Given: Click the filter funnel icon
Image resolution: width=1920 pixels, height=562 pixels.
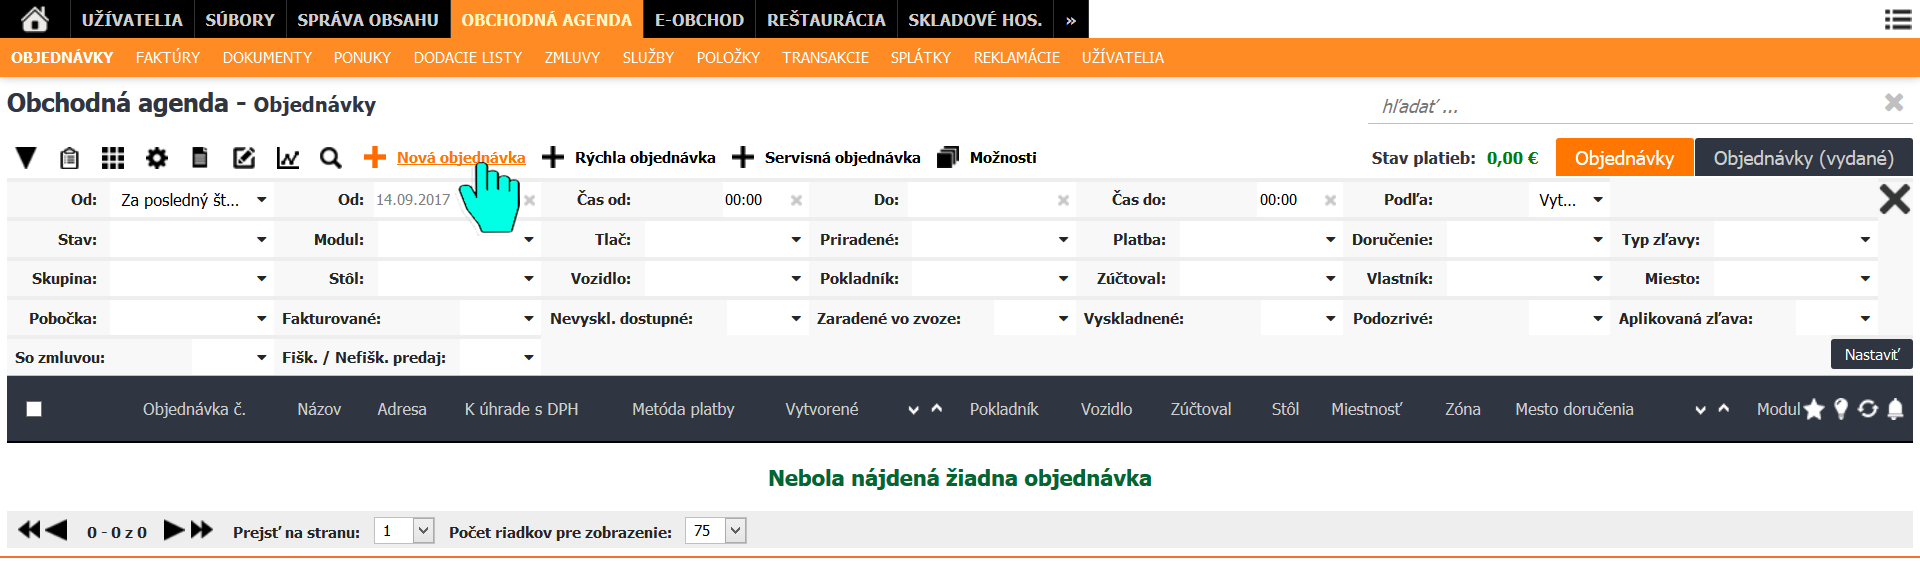Looking at the screenshot, I should tap(26, 158).
